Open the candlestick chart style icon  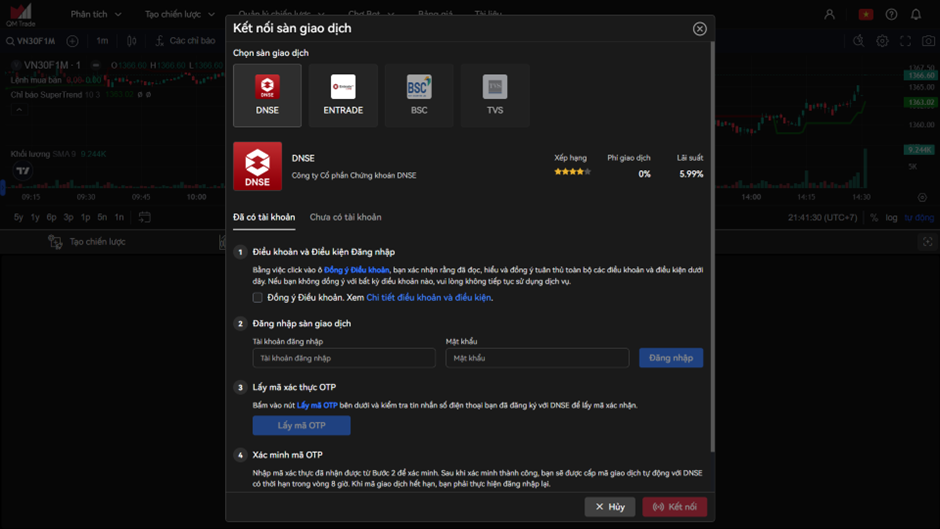point(132,41)
